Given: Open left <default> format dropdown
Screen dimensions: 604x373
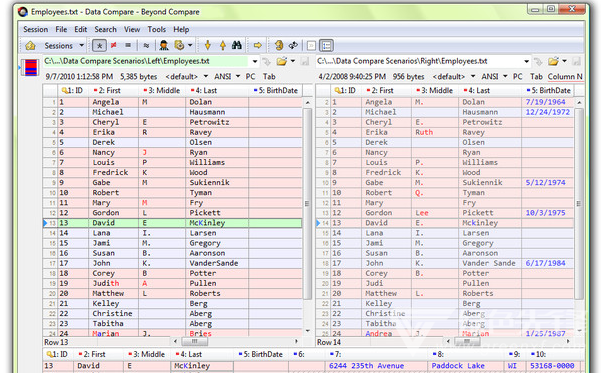Looking at the screenshot, I should click(206, 76).
